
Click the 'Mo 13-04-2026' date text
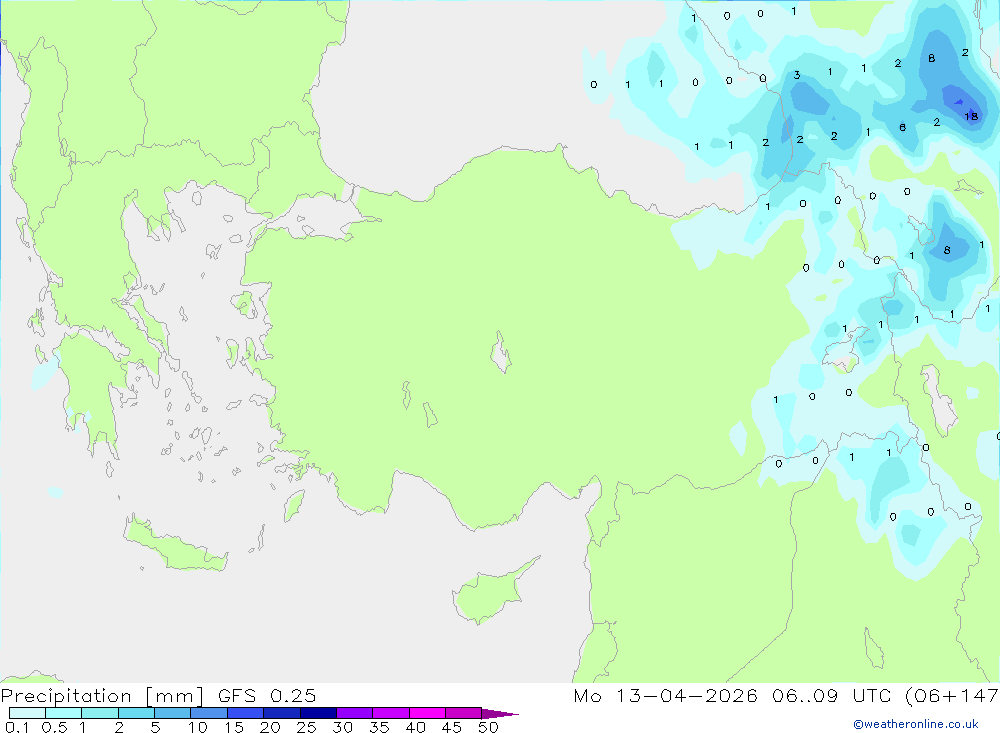point(666,695)
